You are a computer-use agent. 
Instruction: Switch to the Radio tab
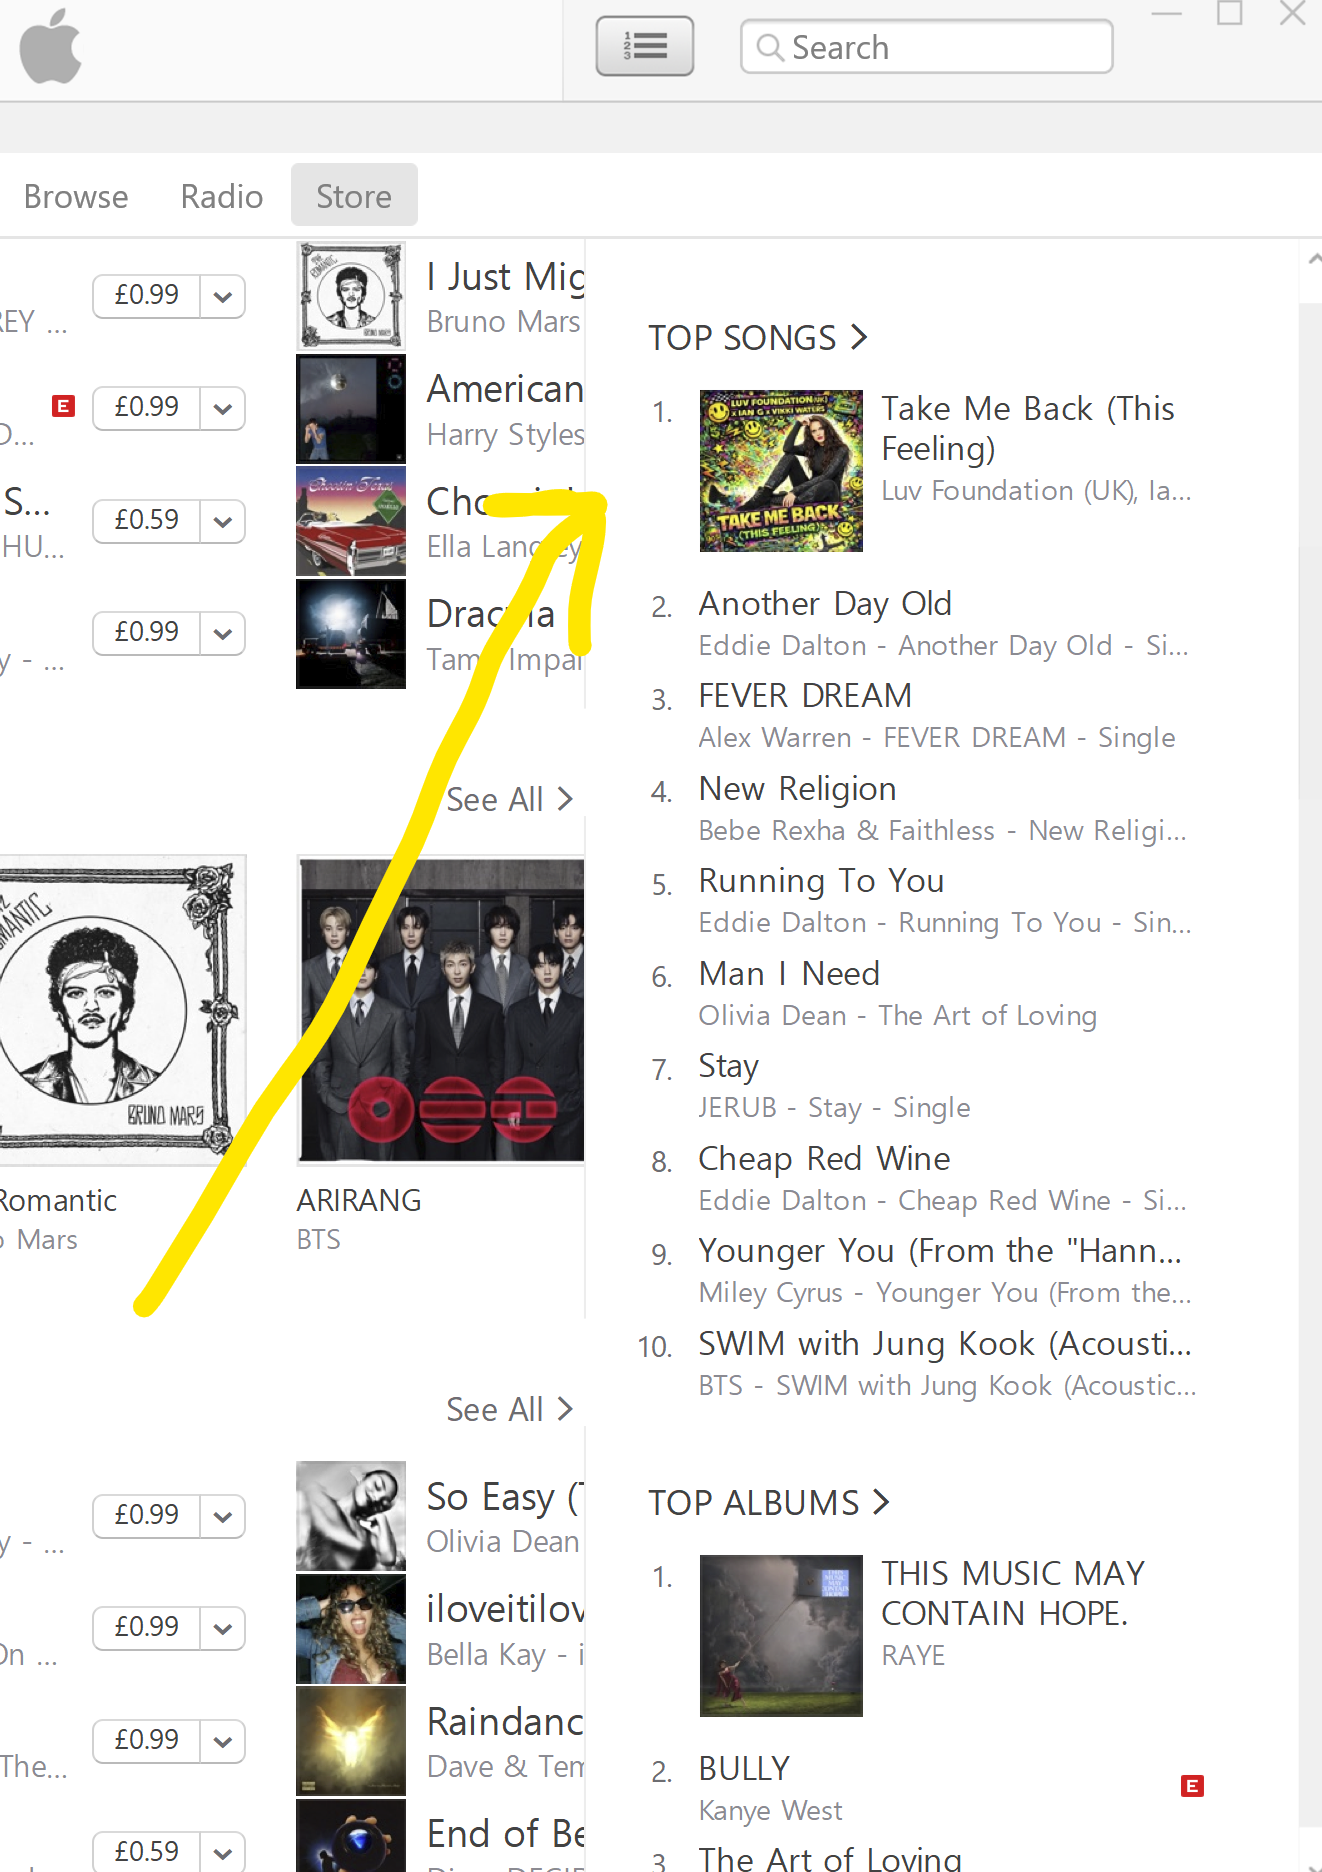coord(222,196)
